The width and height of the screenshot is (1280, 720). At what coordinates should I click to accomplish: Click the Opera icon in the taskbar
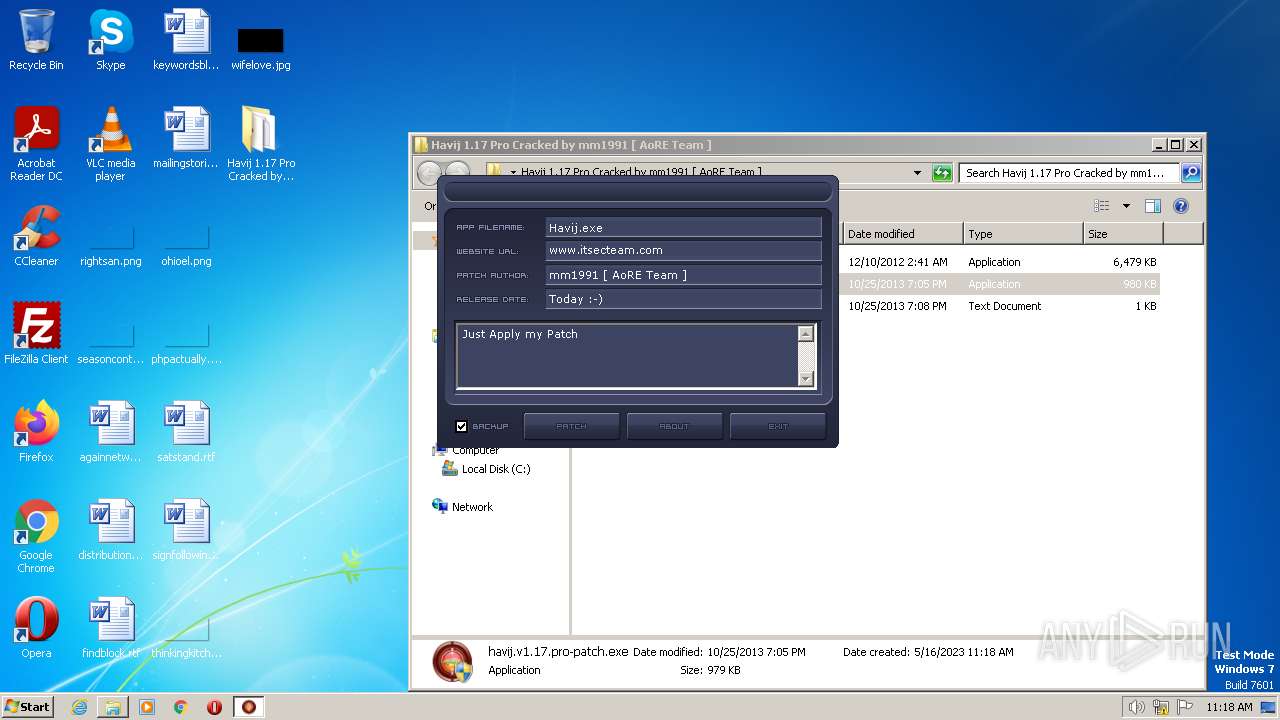[x=215, y=707]
